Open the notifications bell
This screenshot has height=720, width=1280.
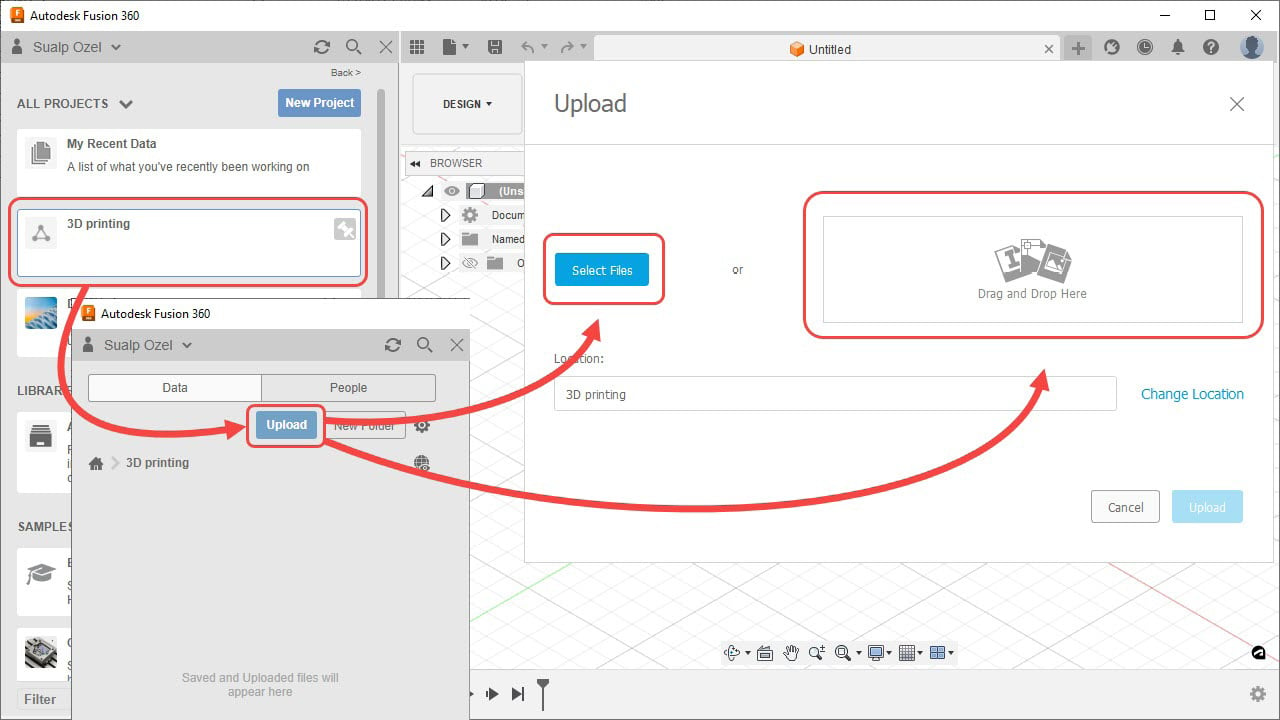coord(1178,47)
